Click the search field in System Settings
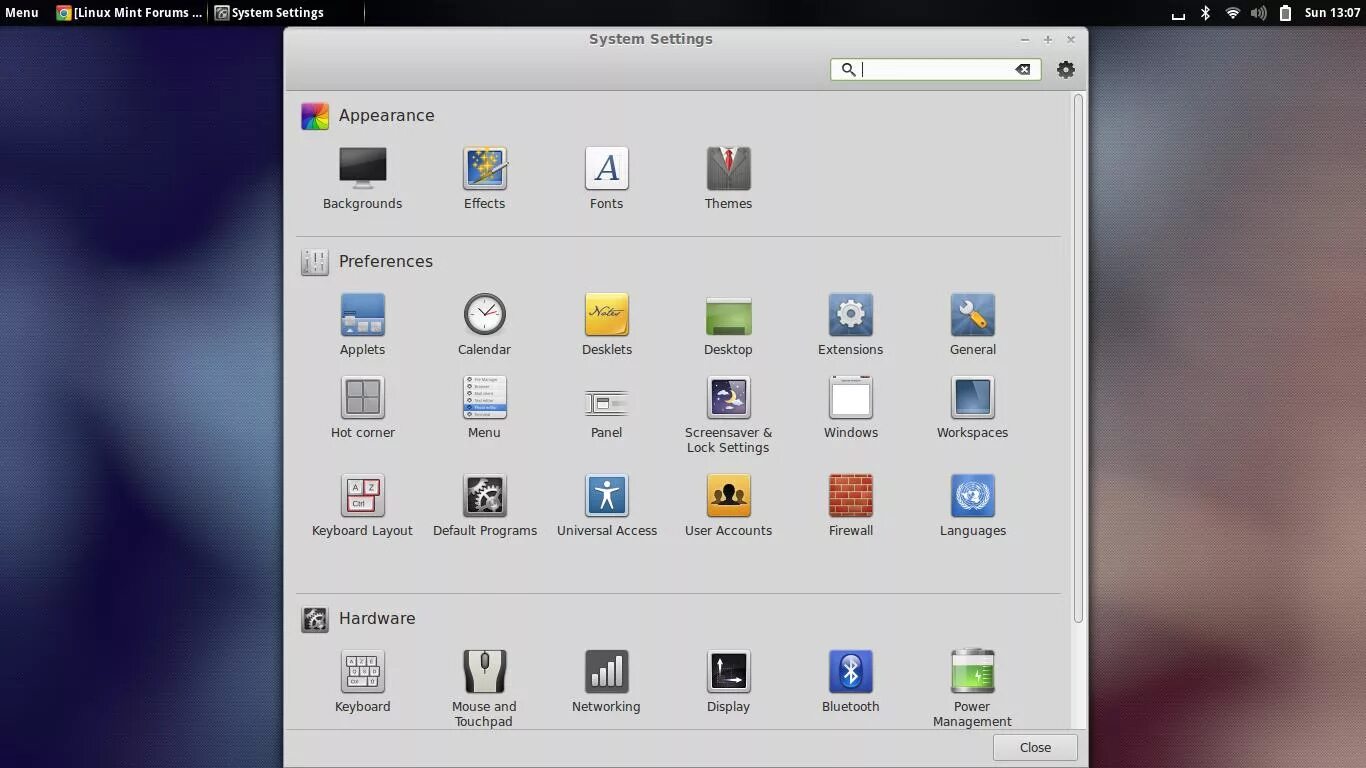Image resolution: width=1366 pixels, height=768 pixels. (936, 69)
